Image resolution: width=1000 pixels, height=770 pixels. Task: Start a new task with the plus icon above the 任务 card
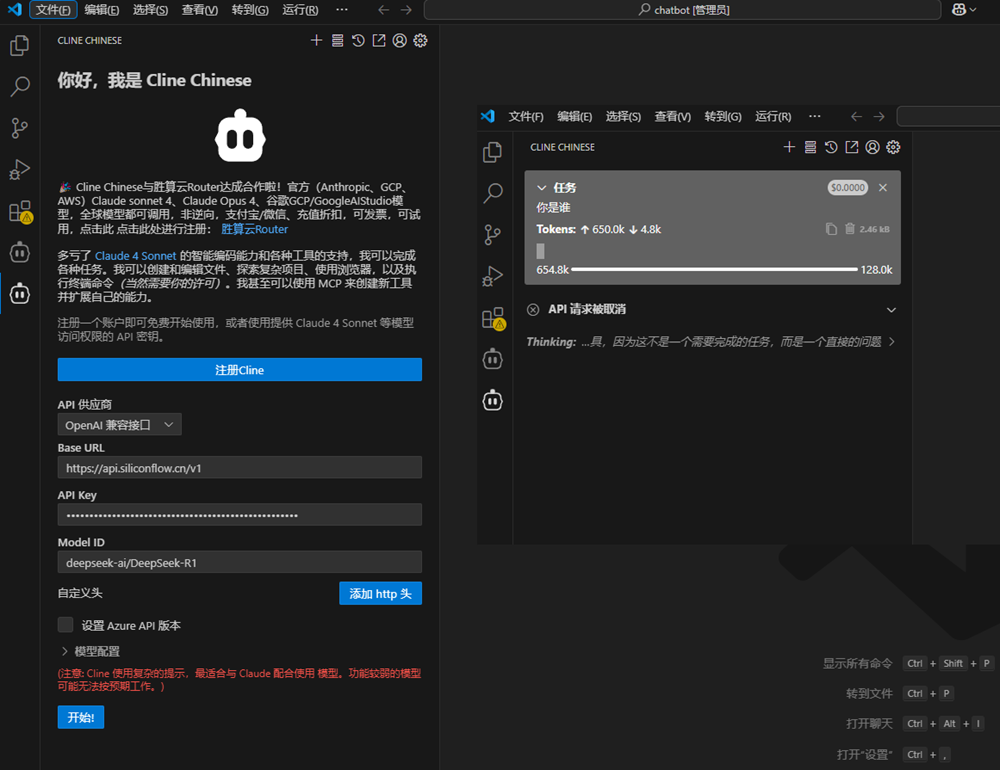click(x=789, y=147)
